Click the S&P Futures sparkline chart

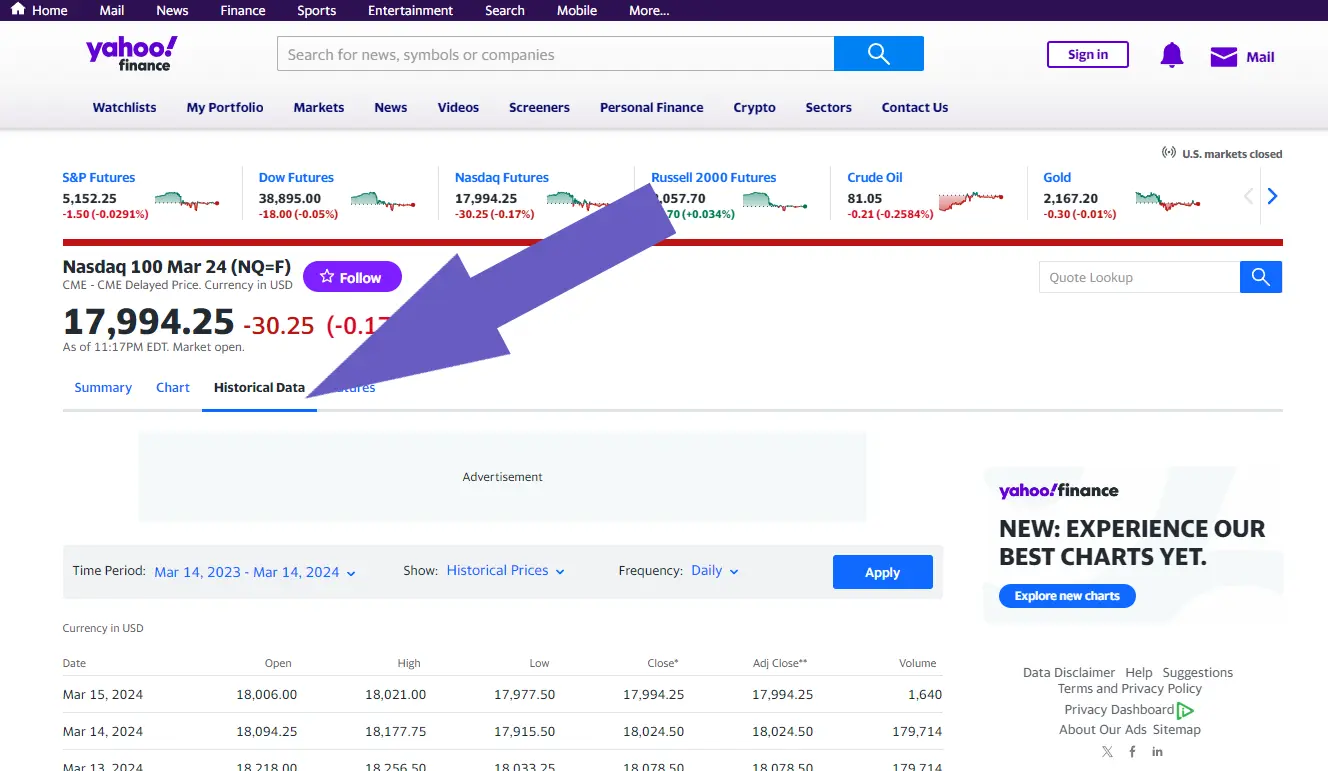187,201
